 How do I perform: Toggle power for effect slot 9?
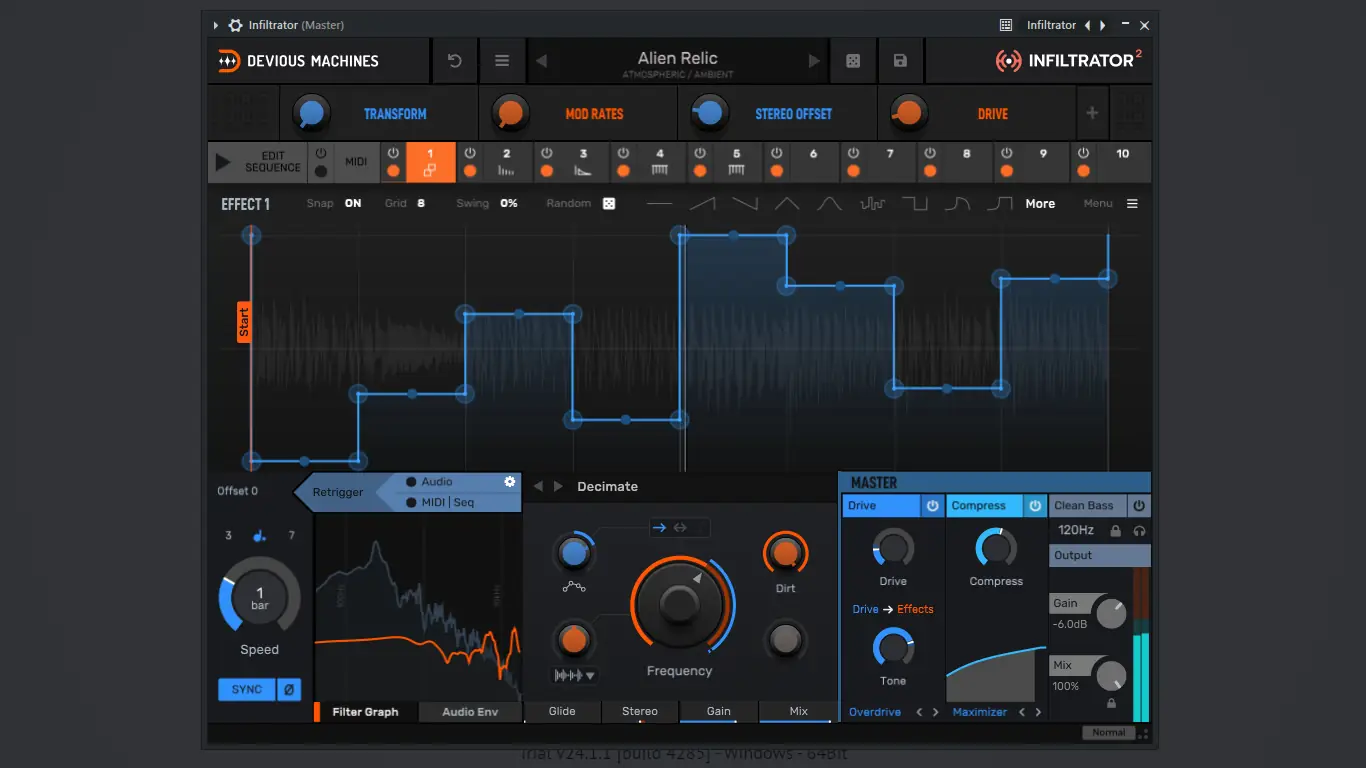1006,153
